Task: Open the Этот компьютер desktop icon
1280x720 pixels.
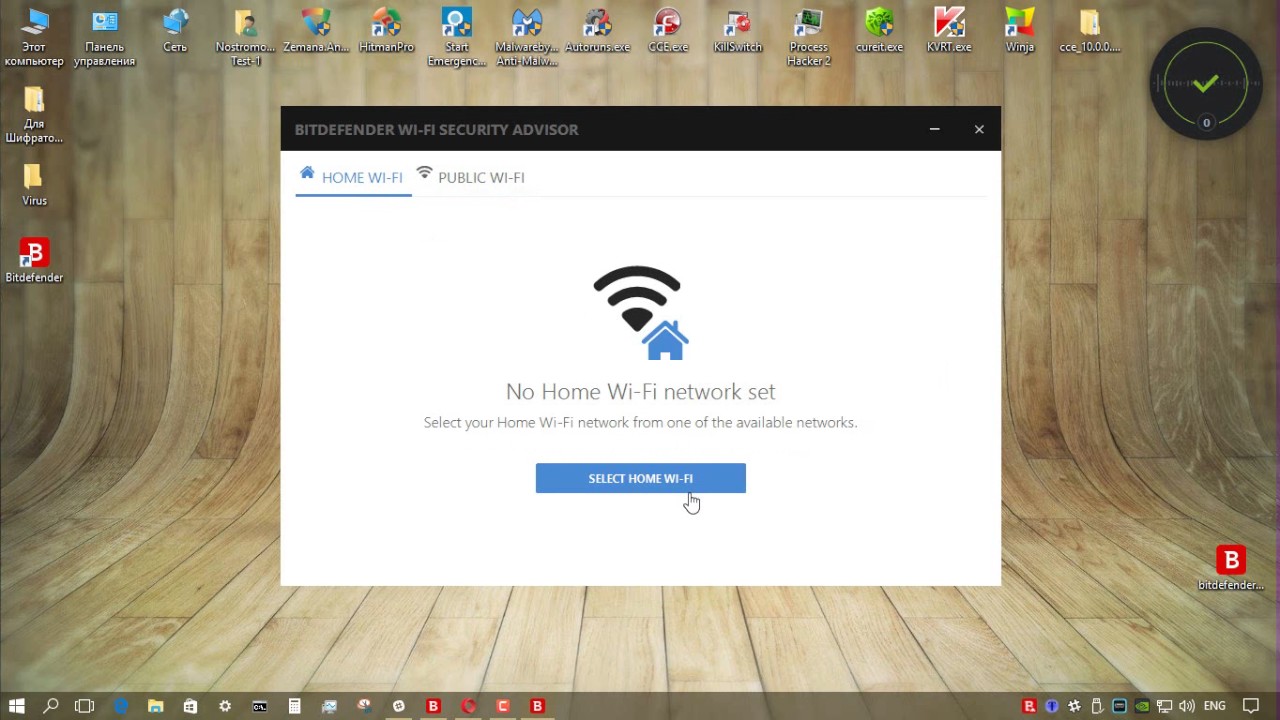Action: click(34, 36)
